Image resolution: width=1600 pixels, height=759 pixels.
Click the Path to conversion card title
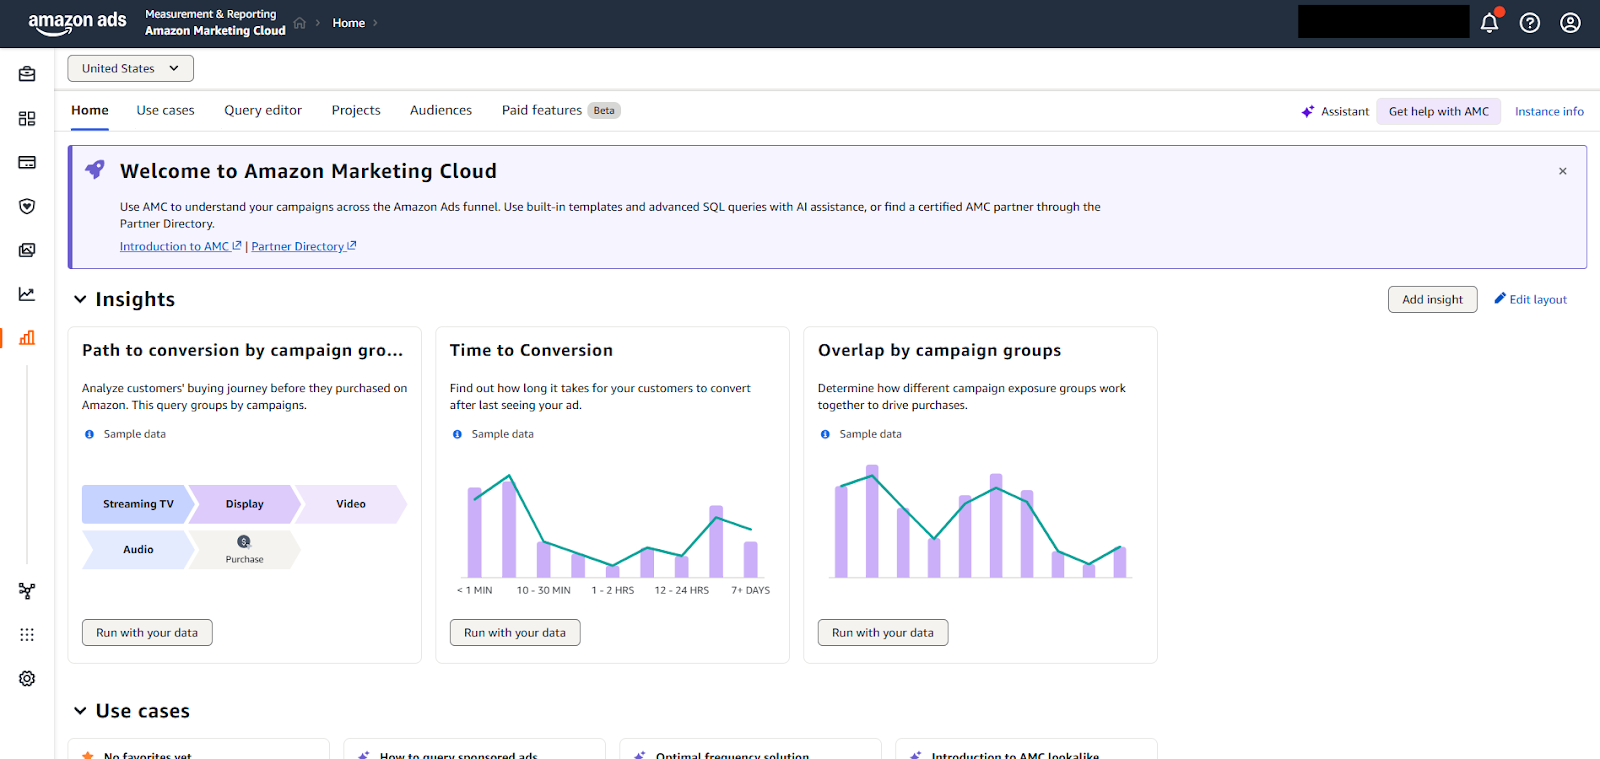point(242,350)
